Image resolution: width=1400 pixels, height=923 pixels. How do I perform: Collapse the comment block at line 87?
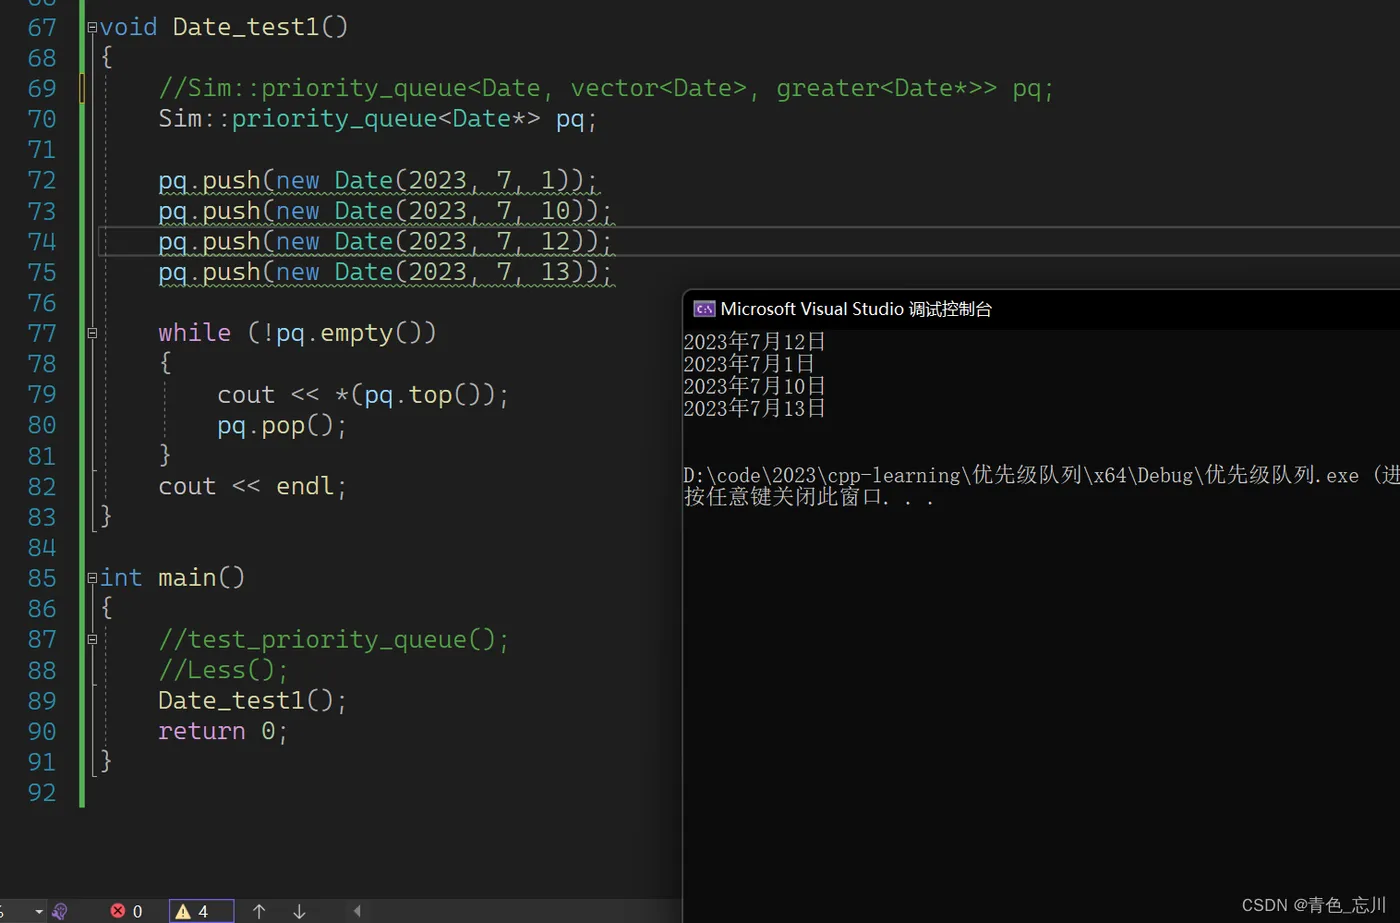coord(92,639)
